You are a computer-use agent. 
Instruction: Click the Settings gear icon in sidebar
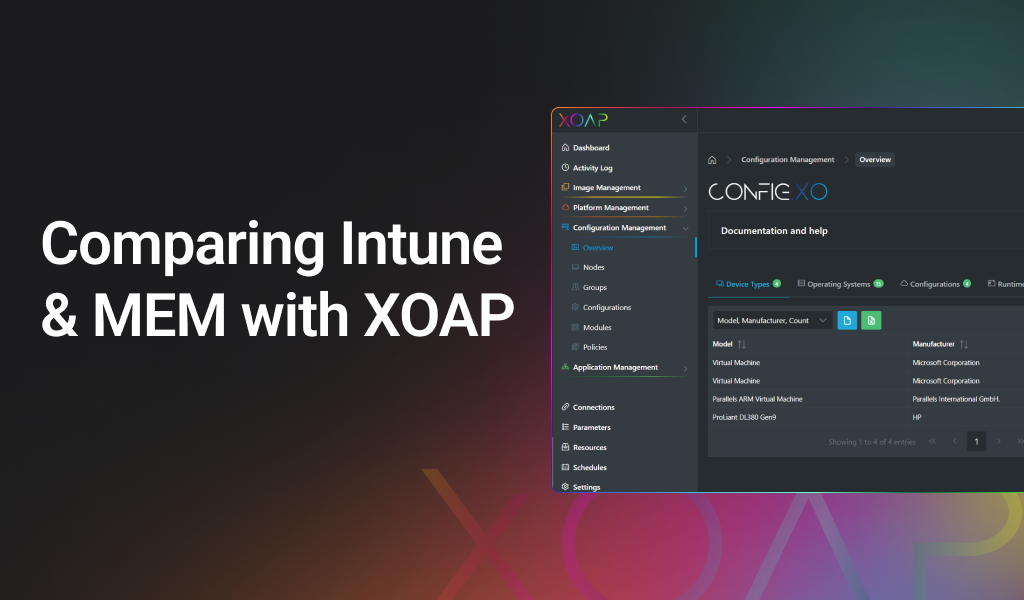pyautogui.click(x=566, y=486)
